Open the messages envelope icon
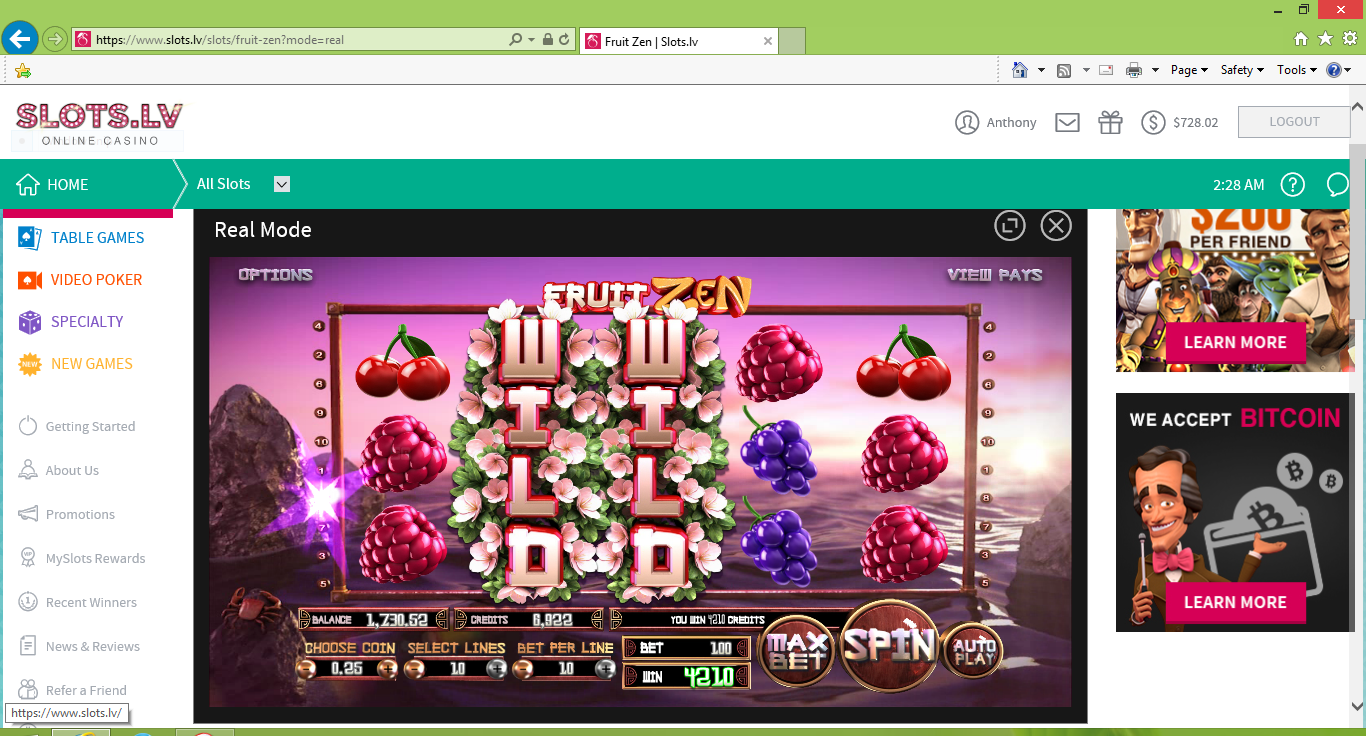This screenshot has height=736, width=1366. click(1067, 122)
